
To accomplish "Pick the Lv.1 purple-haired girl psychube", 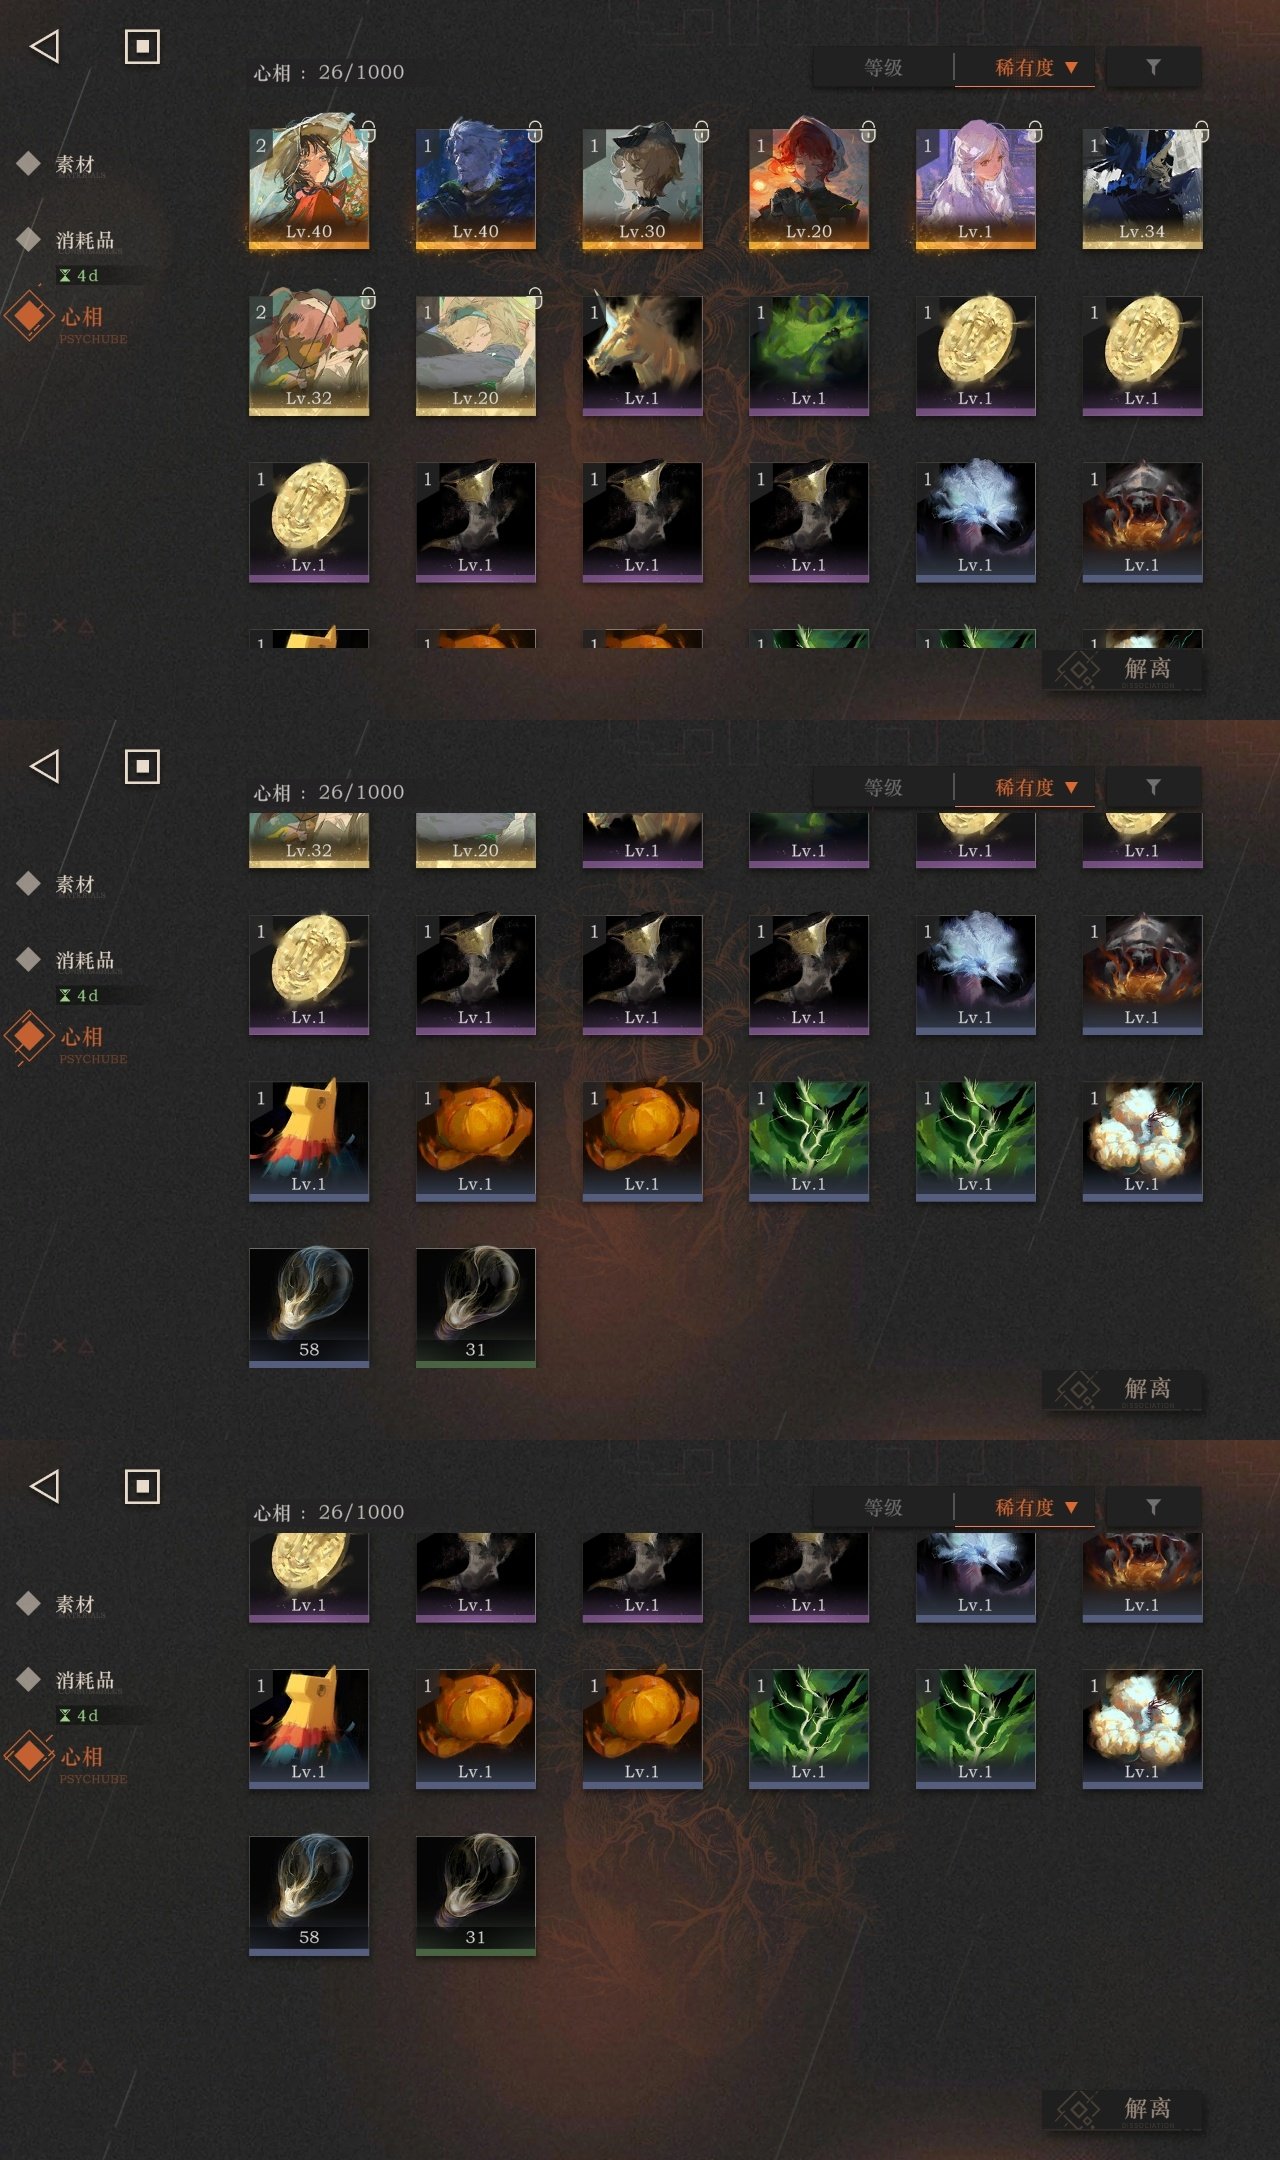I will 975,188.
